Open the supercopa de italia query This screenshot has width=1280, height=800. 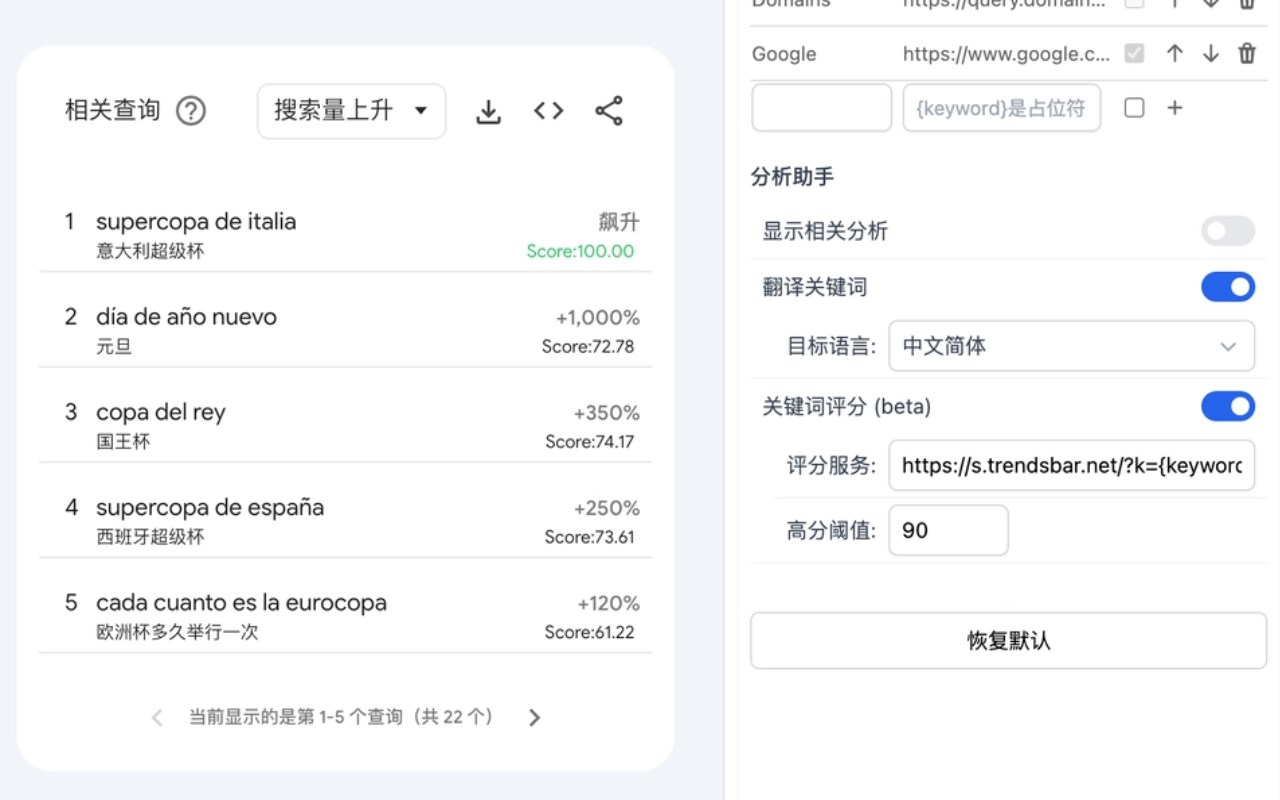coord(196,221)
